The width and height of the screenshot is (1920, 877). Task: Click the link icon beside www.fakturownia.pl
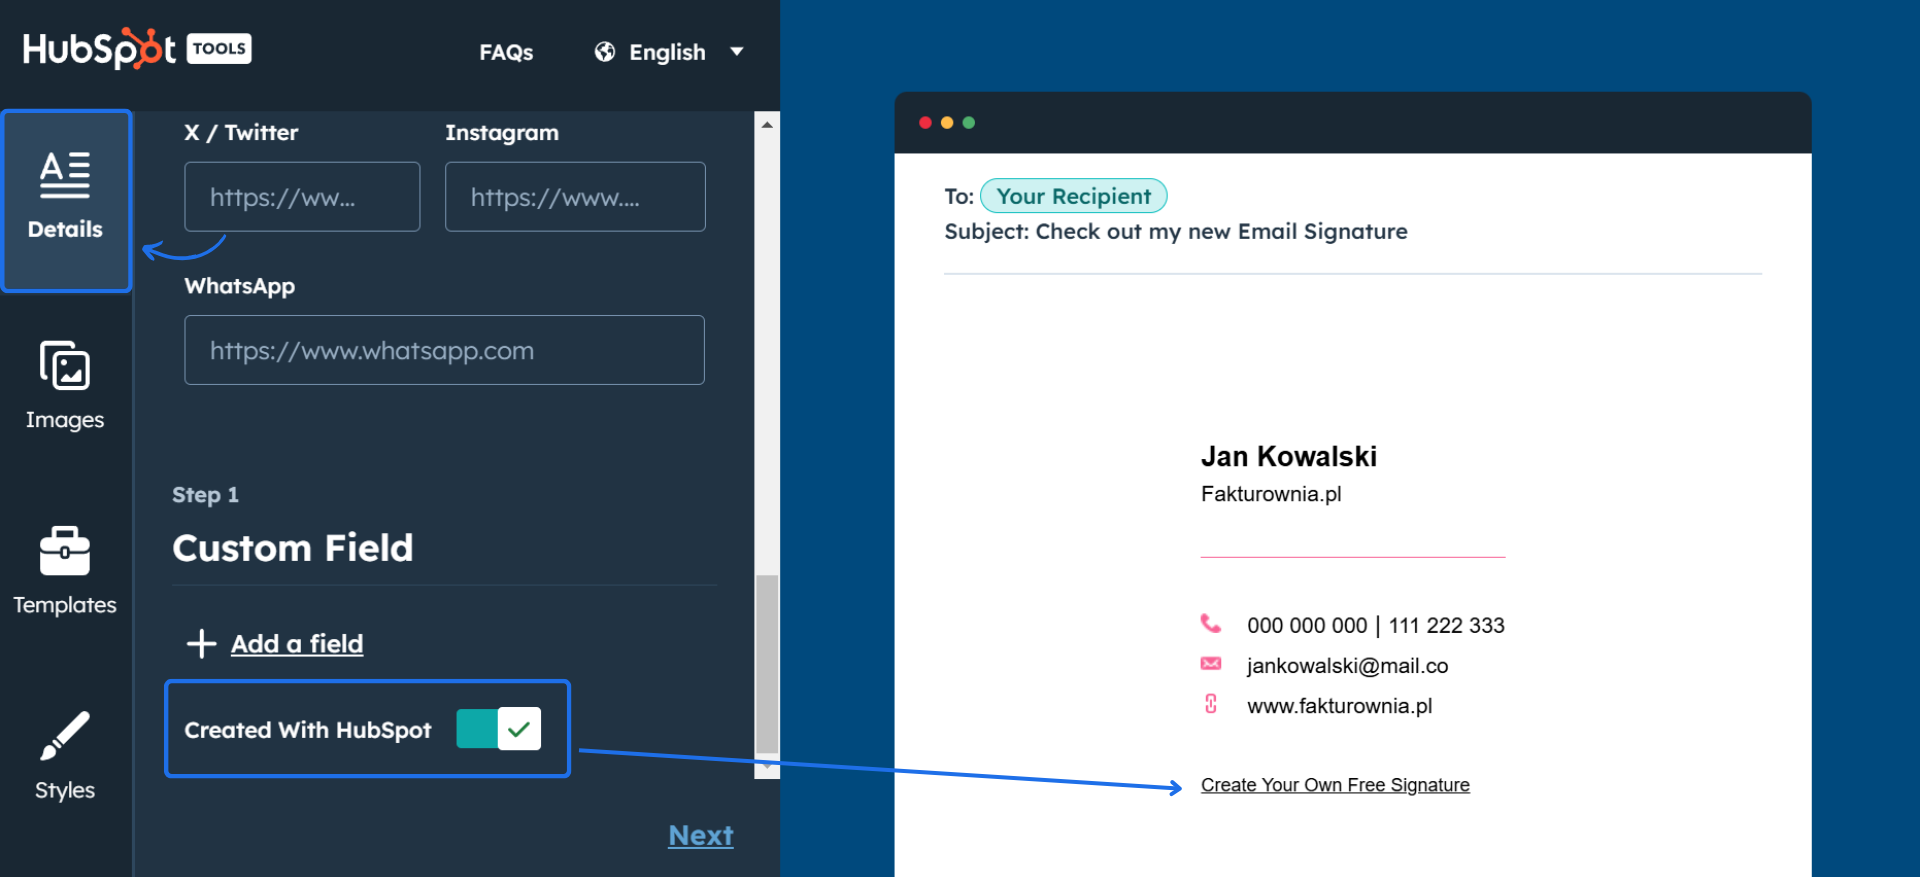pos(1211,704)
